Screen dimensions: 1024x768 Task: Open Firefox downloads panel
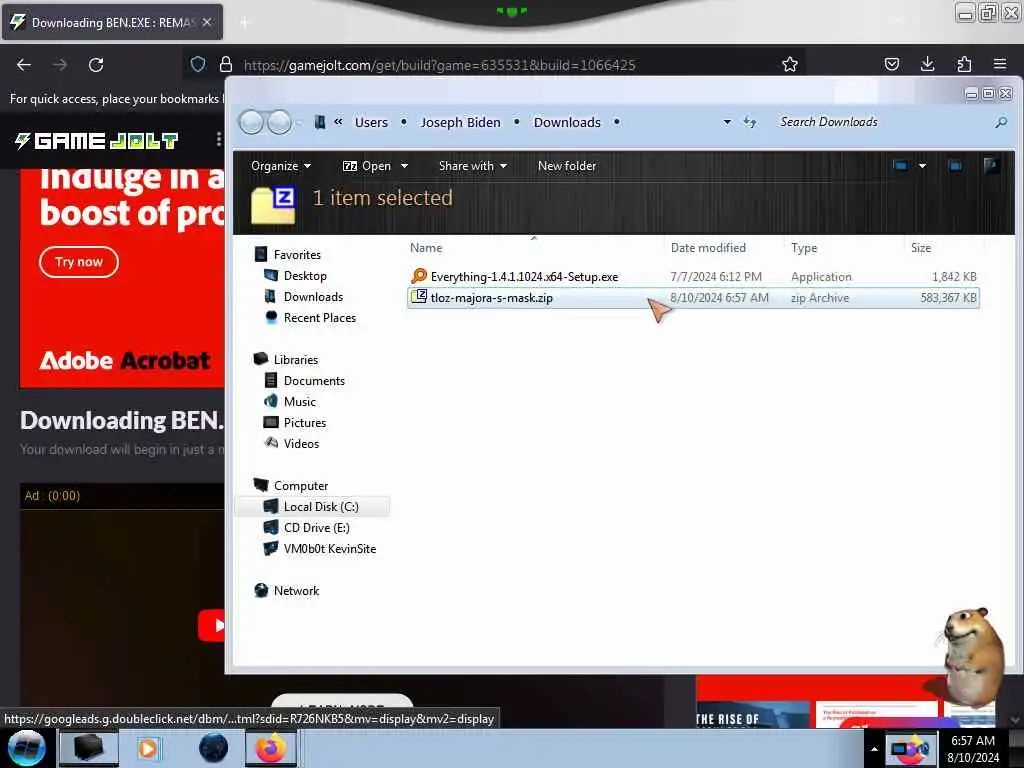pos(927,64)
